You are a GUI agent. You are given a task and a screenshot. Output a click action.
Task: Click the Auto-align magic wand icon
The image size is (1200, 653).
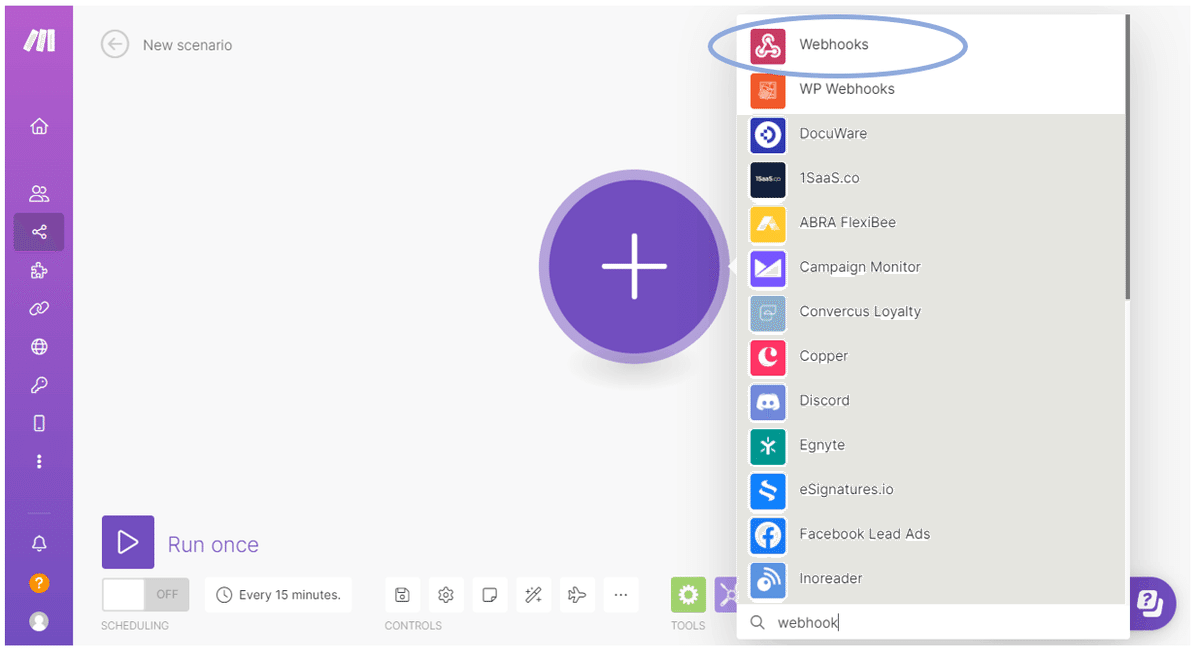pos(534,595)
